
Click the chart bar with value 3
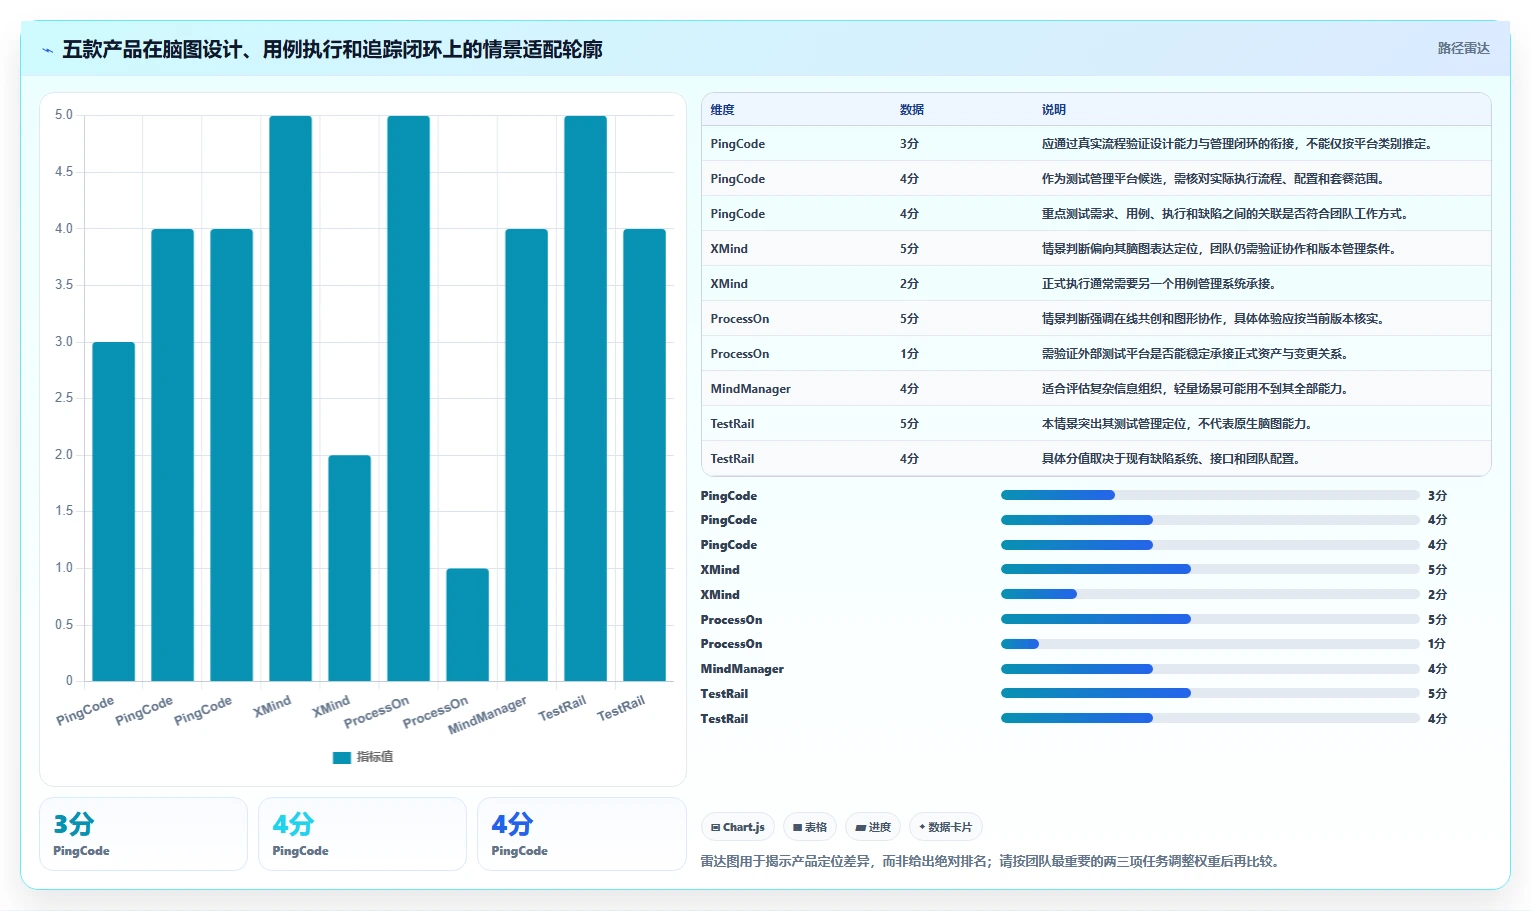(x=113, y=512)
